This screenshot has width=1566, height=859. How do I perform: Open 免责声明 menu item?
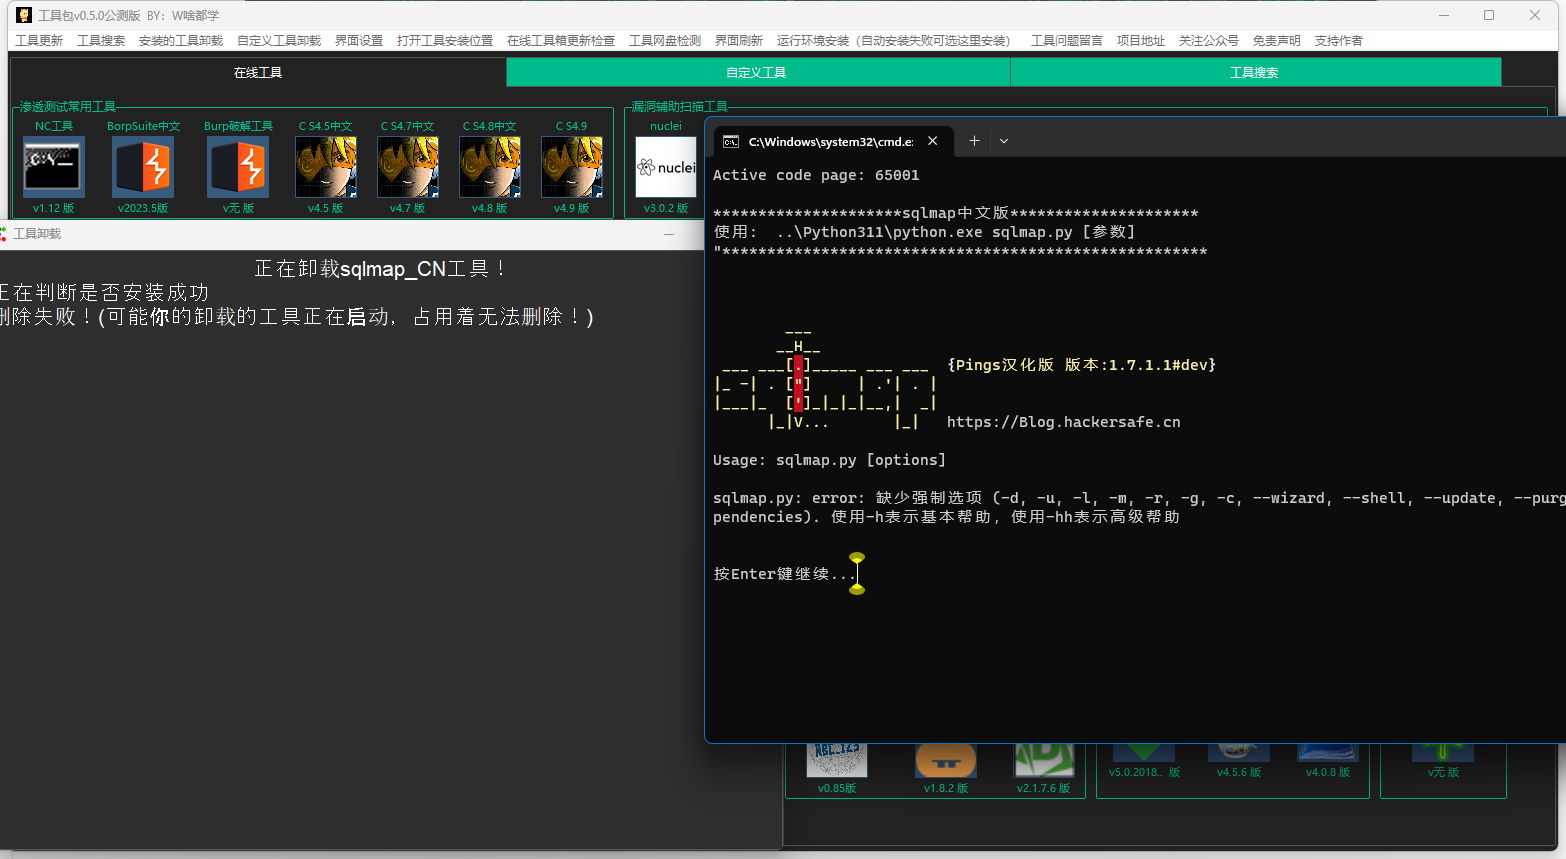(x=1277, y=41)
